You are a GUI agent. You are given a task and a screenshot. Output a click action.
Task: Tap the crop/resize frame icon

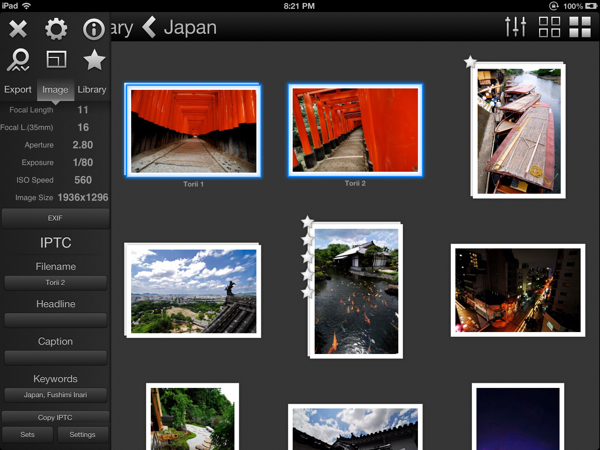tap(56, 61)
